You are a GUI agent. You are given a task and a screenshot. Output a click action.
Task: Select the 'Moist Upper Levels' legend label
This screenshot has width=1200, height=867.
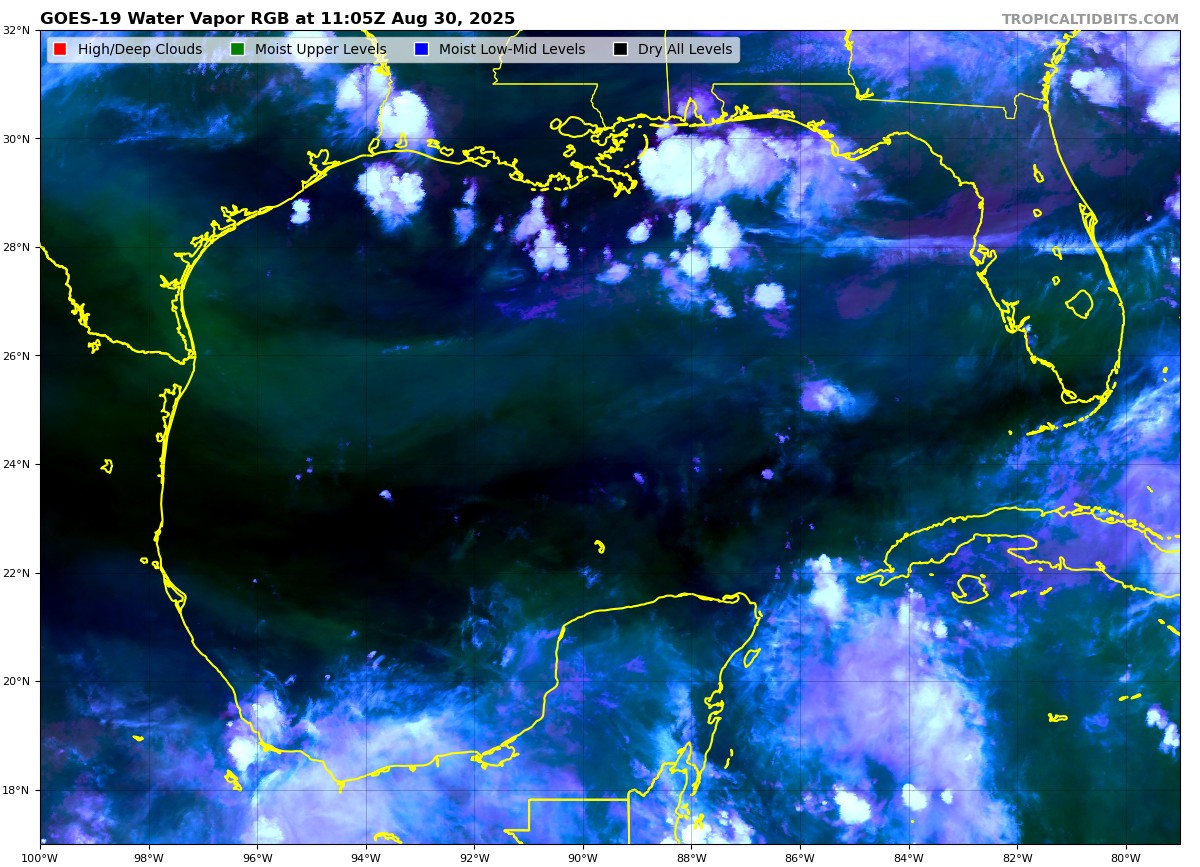[x=320, y=49]
